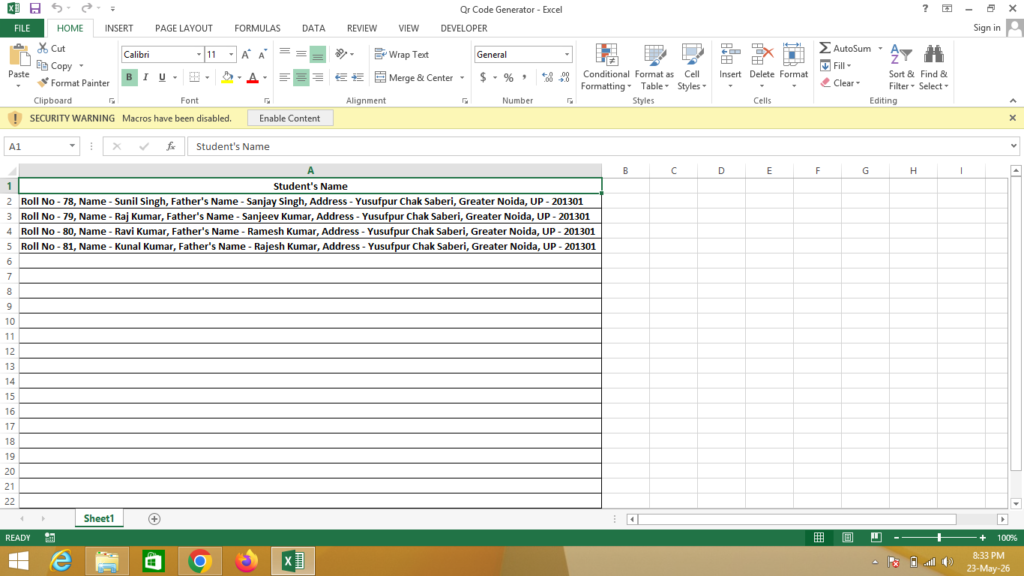Viewport: 1024px width, 576px height.
Task: Switch to Page Layout view in status bar
Action: 848,537
